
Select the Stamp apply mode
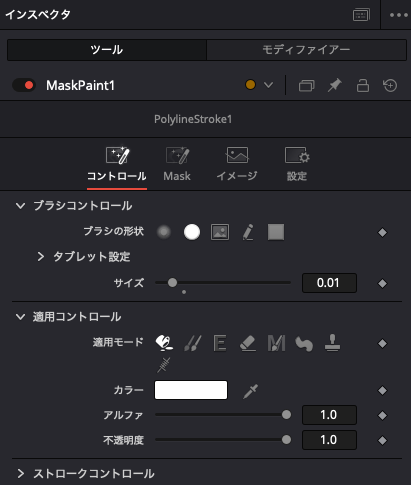pos(332,343)
